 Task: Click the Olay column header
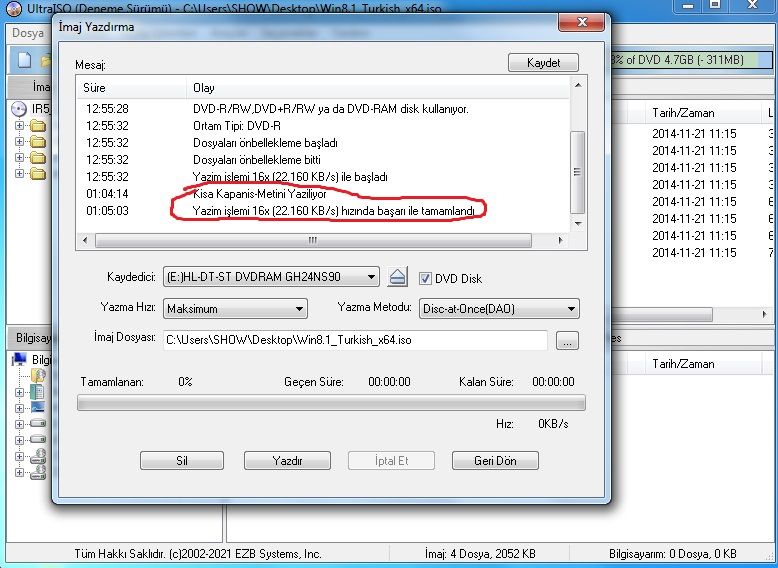378,88
